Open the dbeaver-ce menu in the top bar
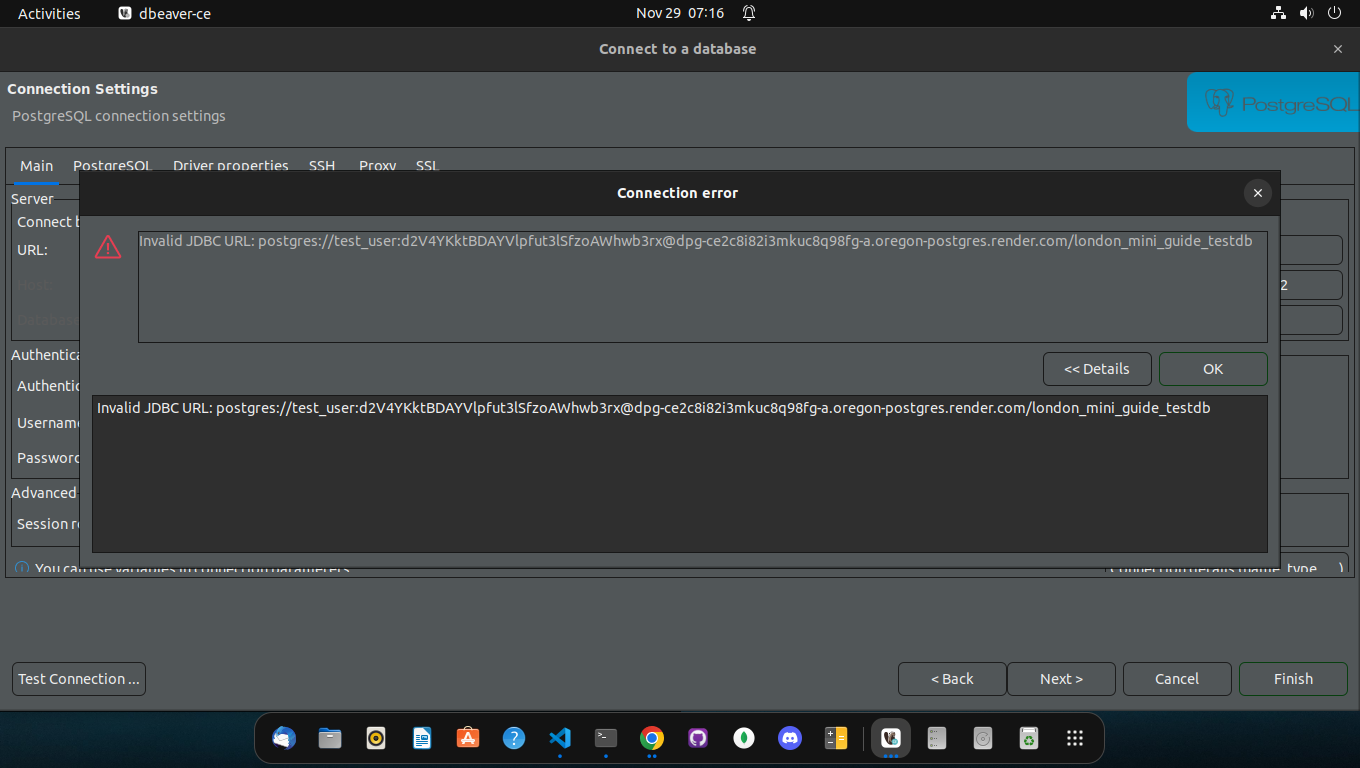 pos(163,13)
